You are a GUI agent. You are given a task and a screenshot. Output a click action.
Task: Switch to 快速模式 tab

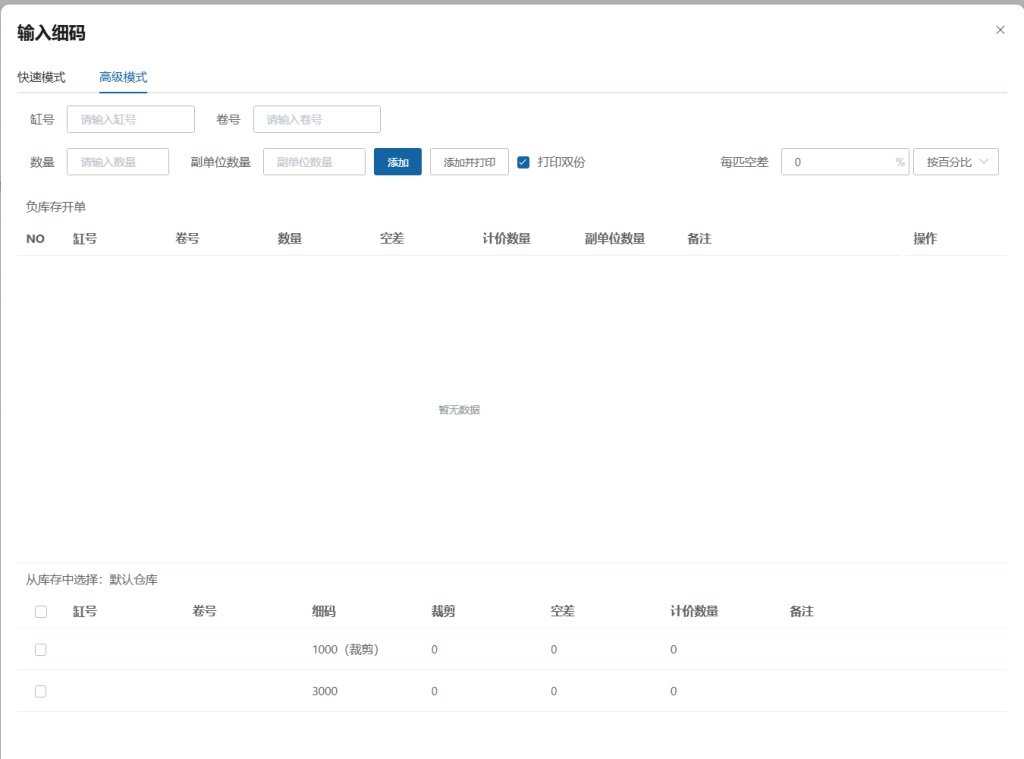click(x=41, y=77)
